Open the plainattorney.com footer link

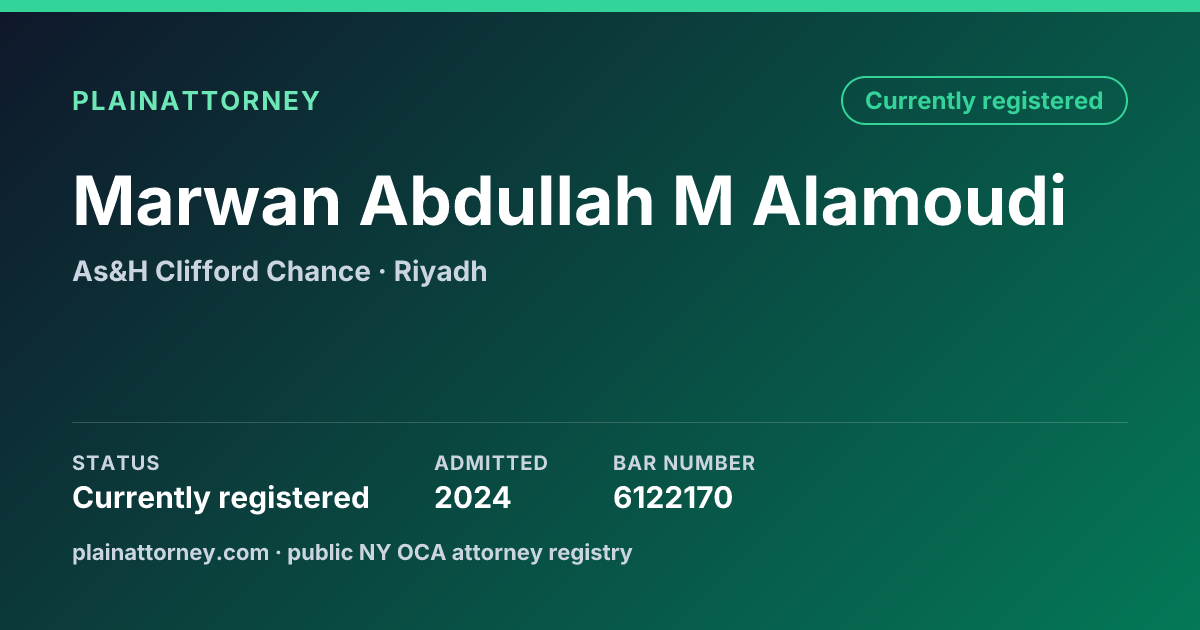171,553
